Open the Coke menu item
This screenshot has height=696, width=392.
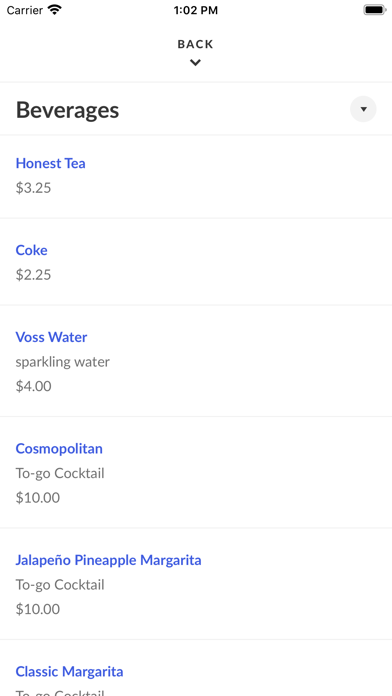[x=32, y=250]
